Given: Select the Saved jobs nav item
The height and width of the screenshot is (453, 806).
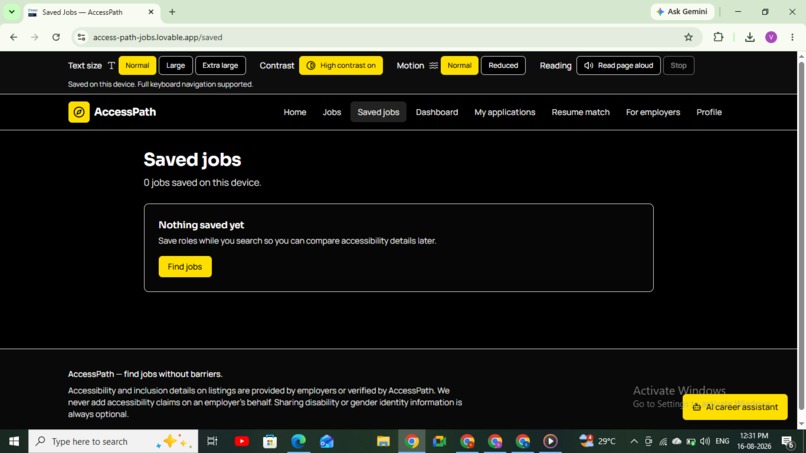Looking at the screenshot, I should coord(378,112).
